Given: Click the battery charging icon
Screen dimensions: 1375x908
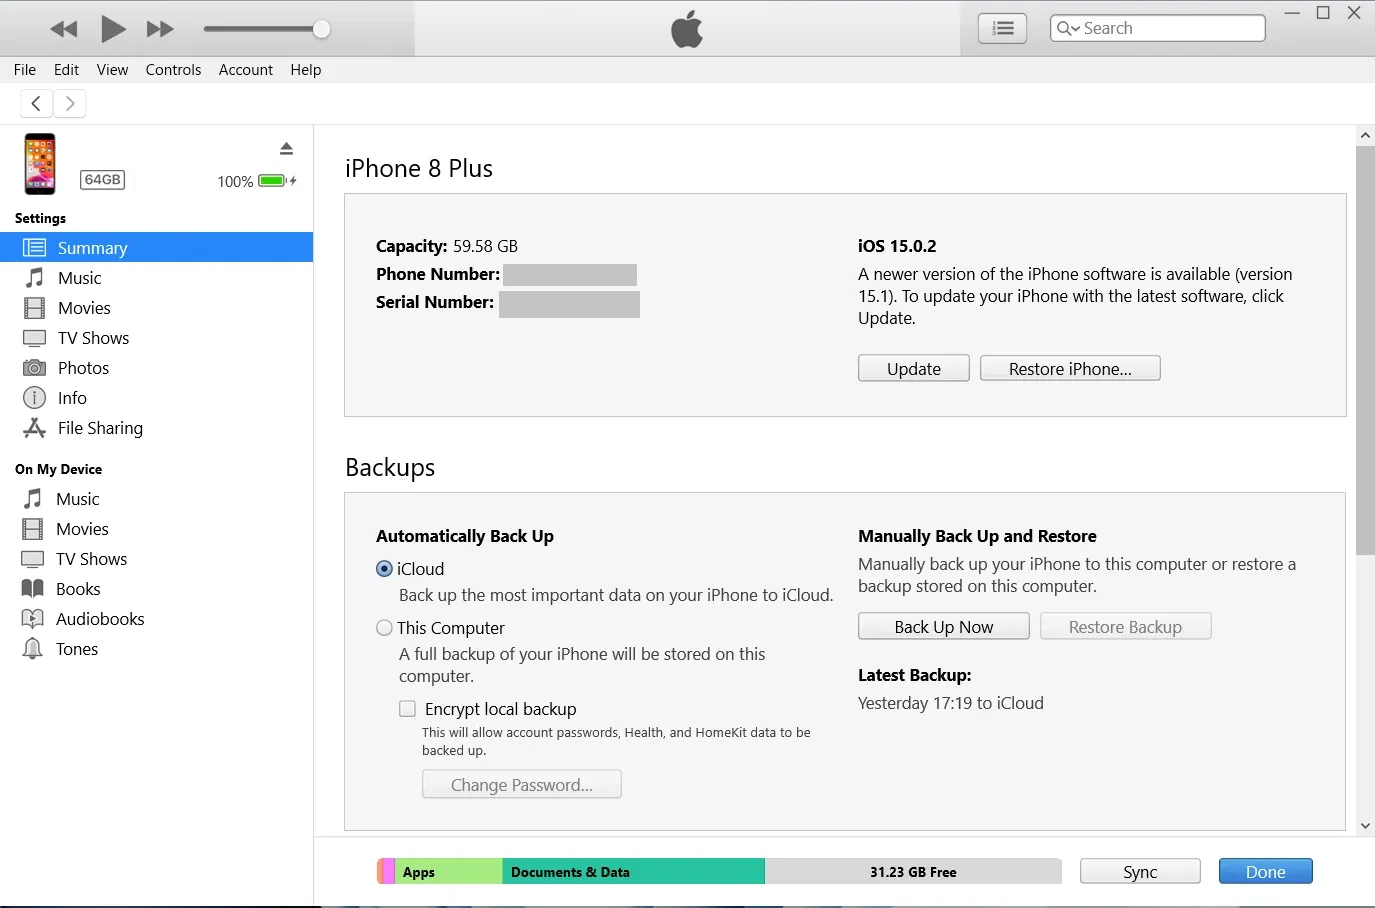Looking at the screenshot, I should [277, 181].
